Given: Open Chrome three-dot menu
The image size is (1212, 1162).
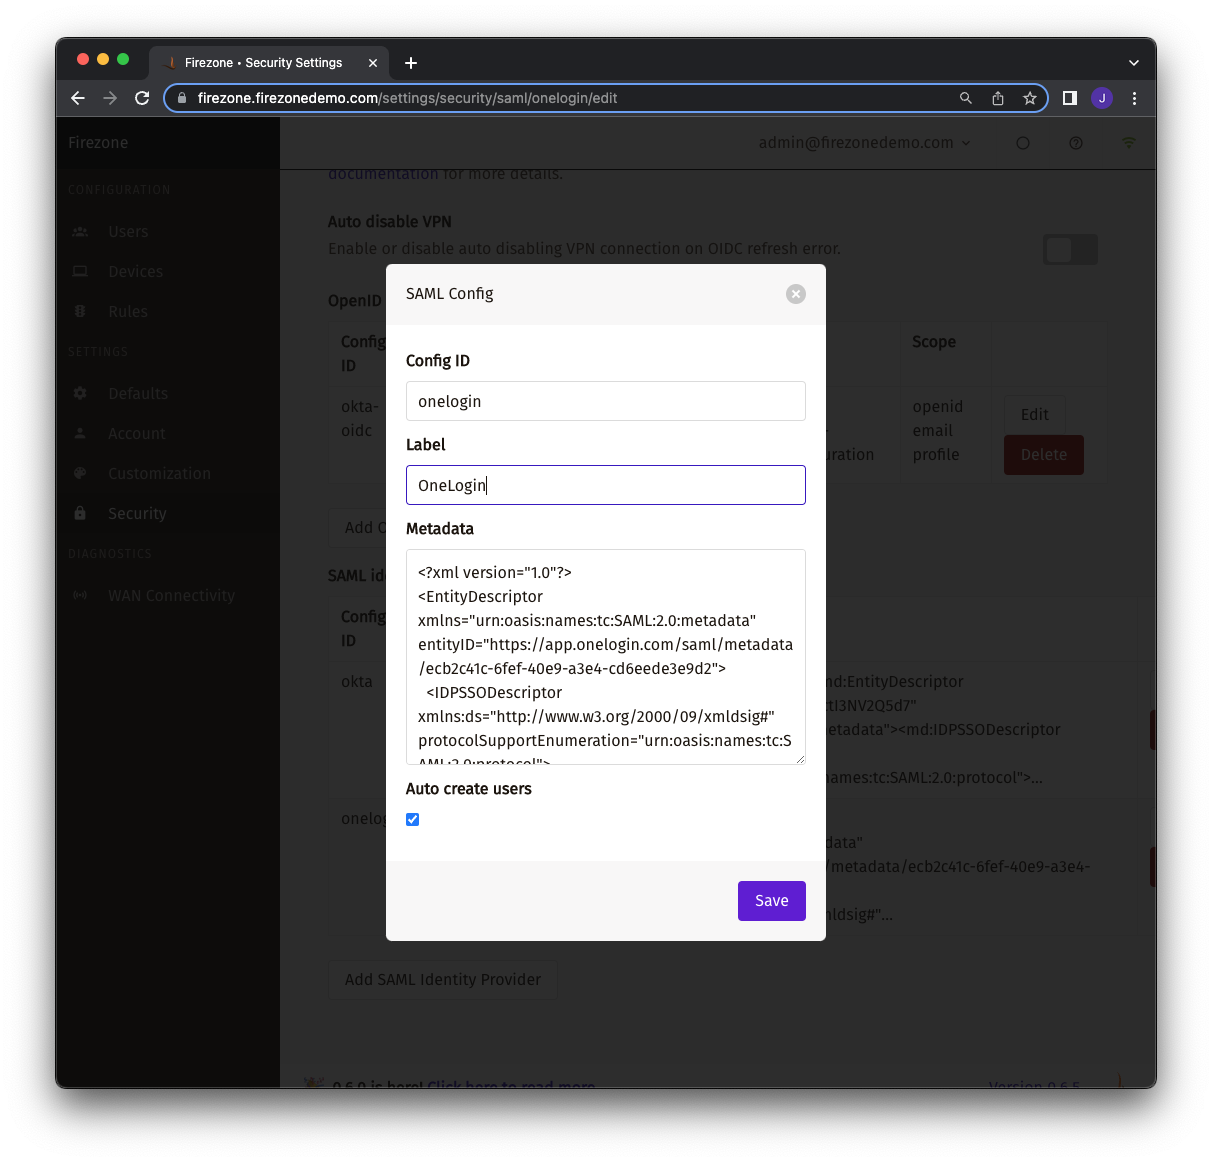Looking at the screenshot, I should coord(1134,98).
